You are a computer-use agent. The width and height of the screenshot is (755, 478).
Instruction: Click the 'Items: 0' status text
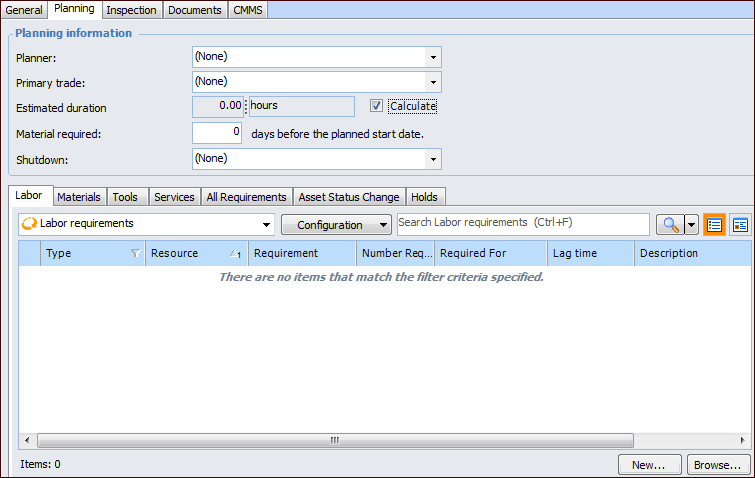coord(40,465)
